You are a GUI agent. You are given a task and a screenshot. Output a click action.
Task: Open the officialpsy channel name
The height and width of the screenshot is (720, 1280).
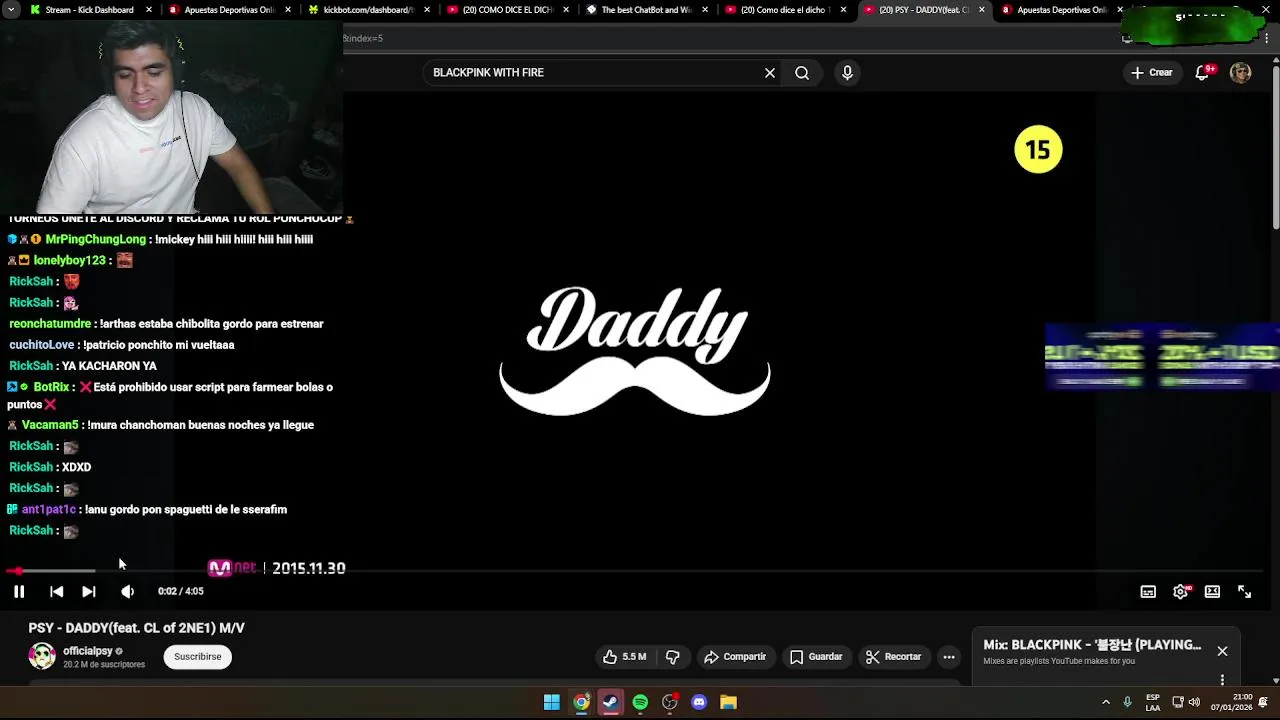(88, 651)
